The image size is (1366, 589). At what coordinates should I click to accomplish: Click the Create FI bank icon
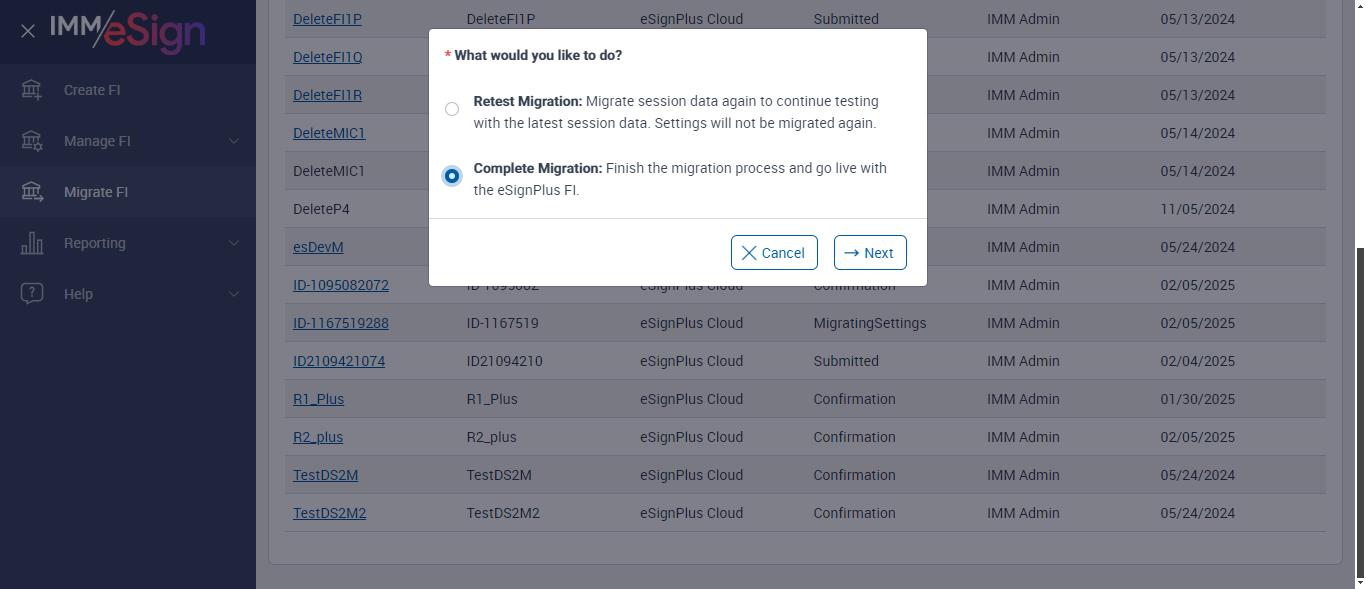pyautogui.click(x=32, y=90)
